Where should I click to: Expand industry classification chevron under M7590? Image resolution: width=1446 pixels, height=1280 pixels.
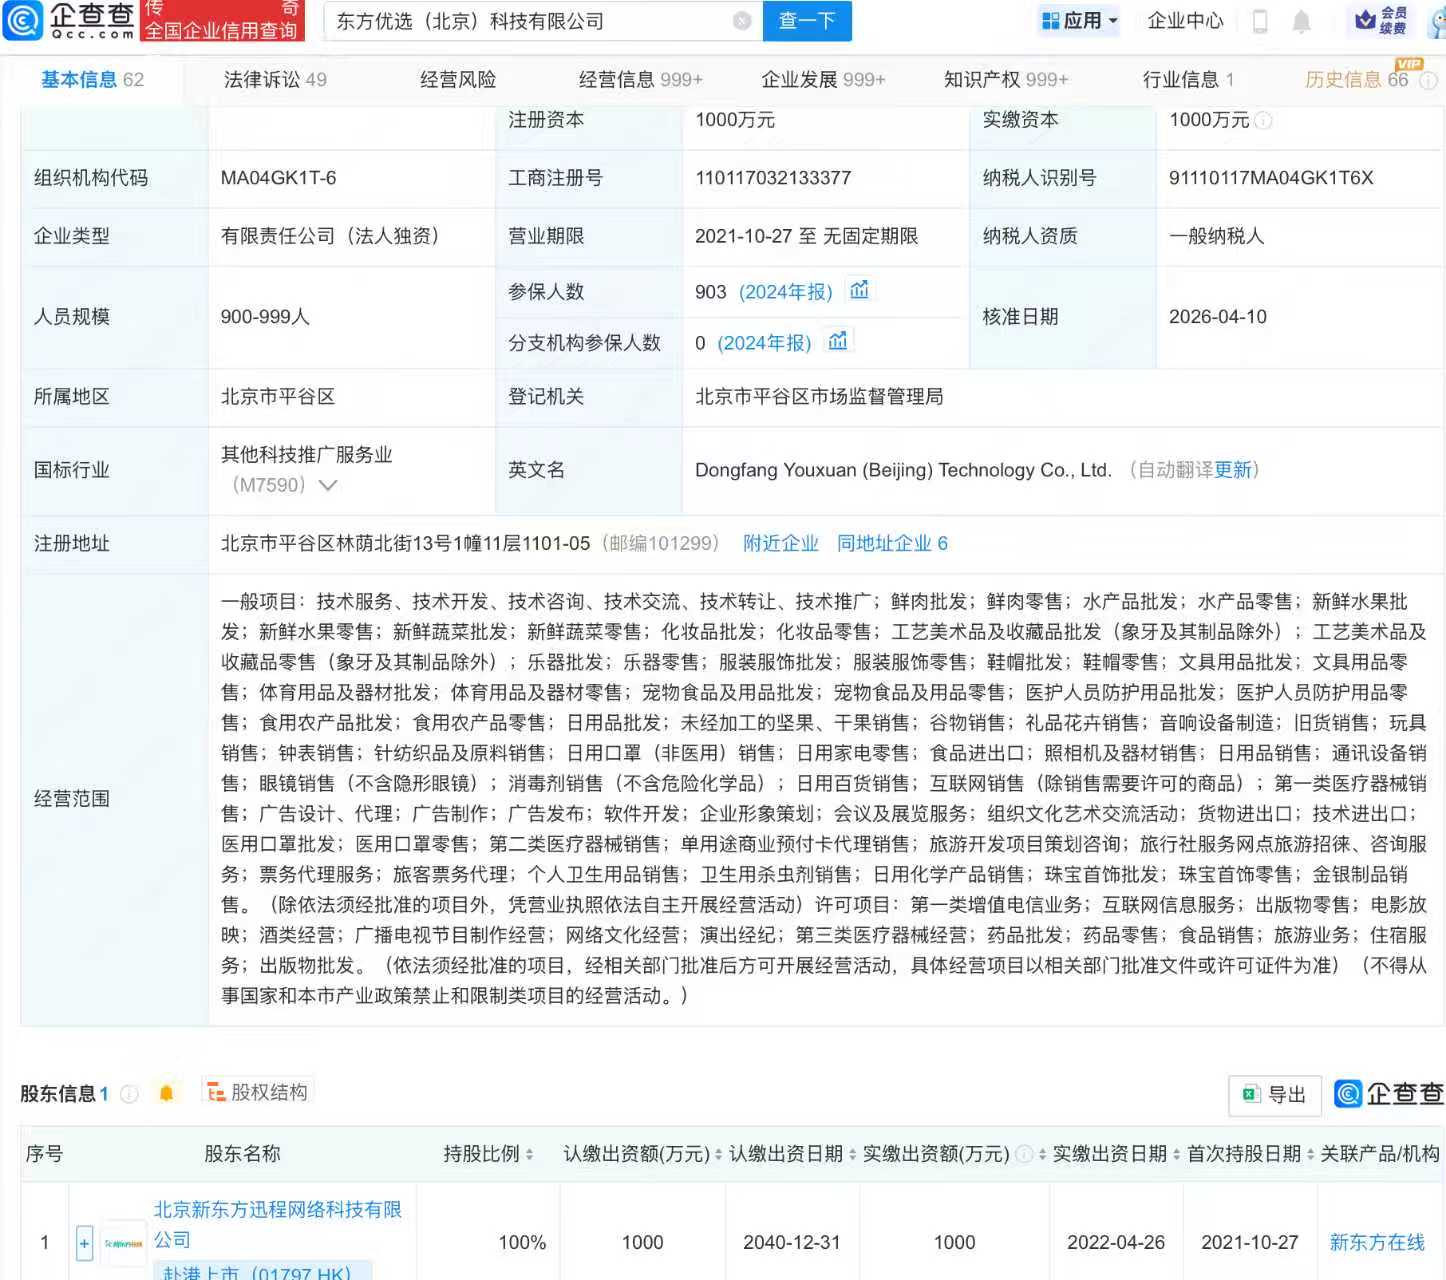327,486
